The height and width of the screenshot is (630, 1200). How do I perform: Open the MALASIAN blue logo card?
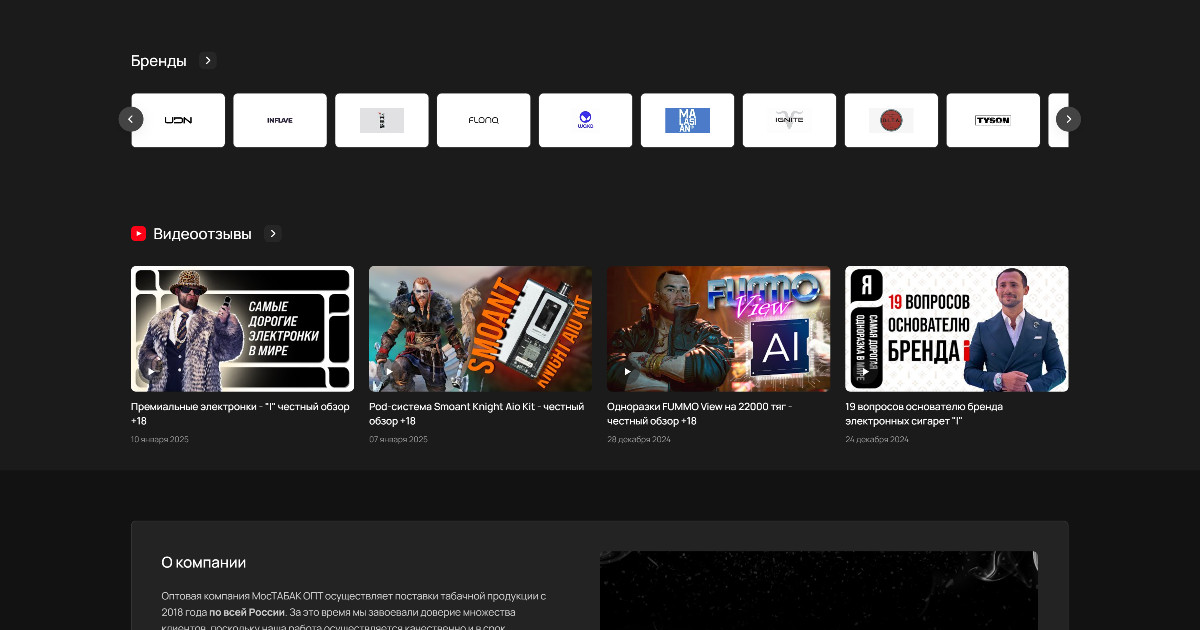click(688, 120)
